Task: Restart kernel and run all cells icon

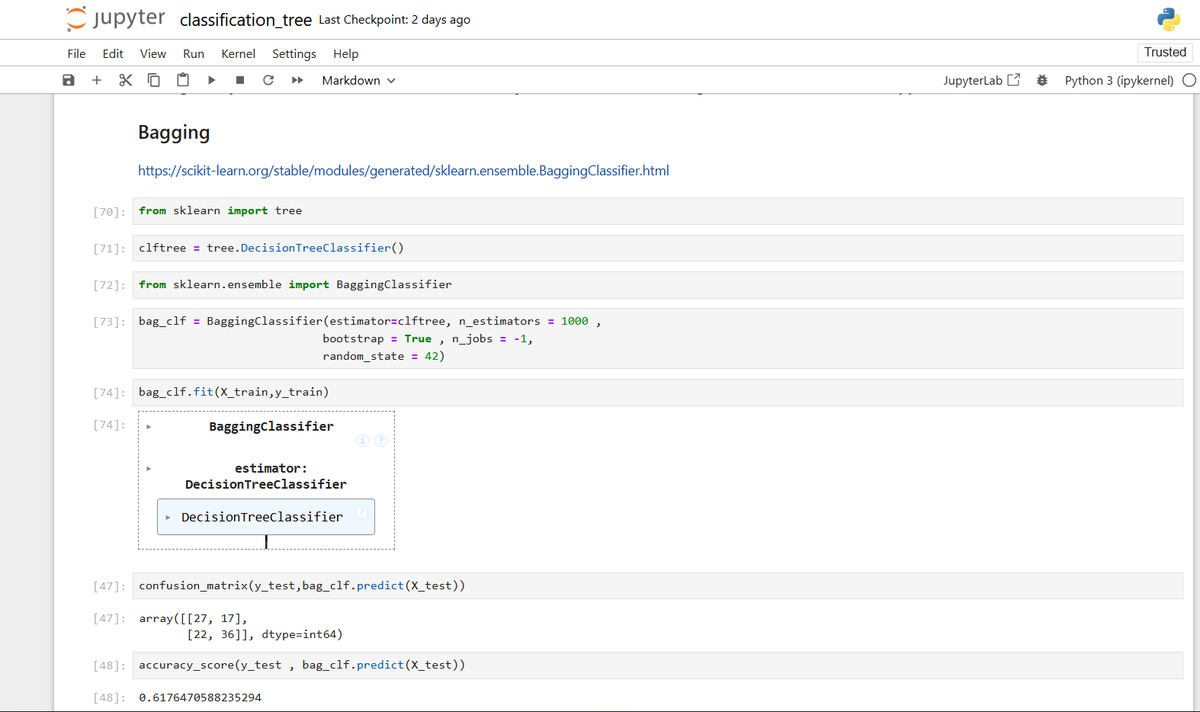Action: tap(298, 81)
